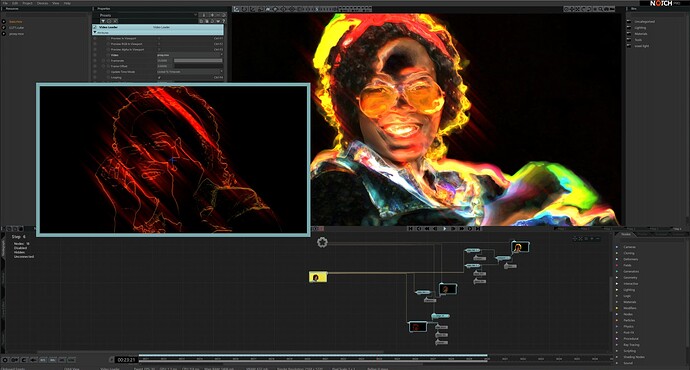Expand the Cameras category in Nodes list
690x370 pixels.
pyautogui.click(x=630, y=247)
